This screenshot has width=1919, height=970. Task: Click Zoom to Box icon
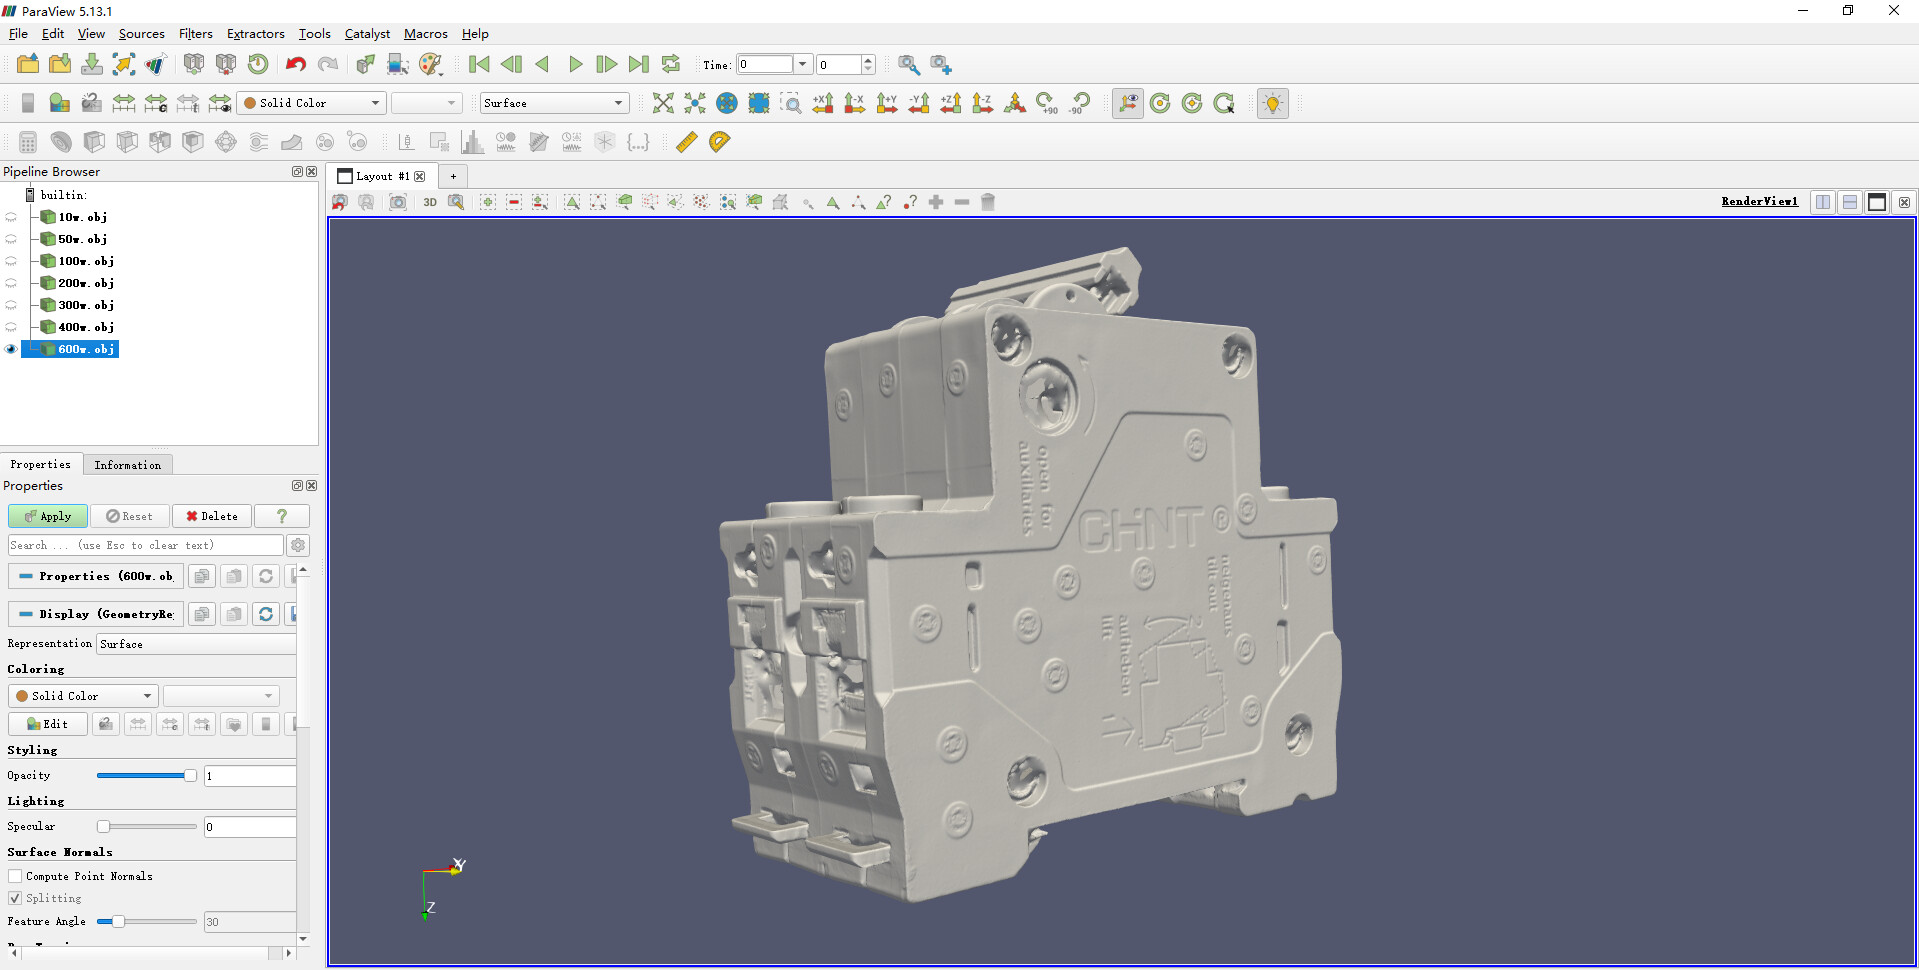[x=791, y=103]
